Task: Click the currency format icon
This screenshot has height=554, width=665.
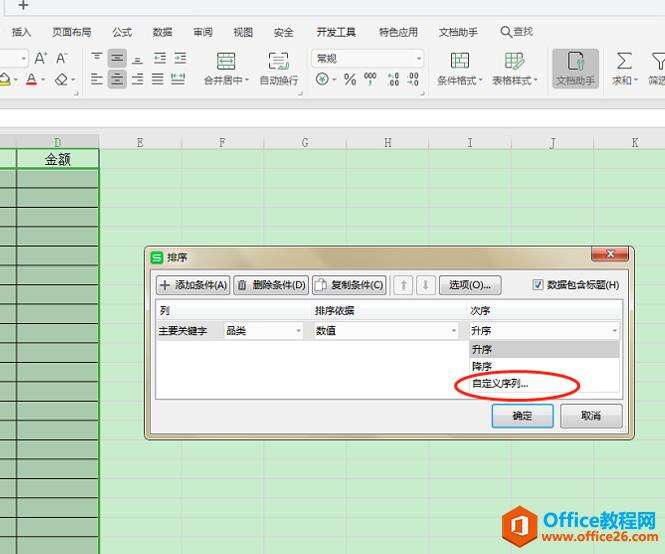Action: click(x=322, y=79)
